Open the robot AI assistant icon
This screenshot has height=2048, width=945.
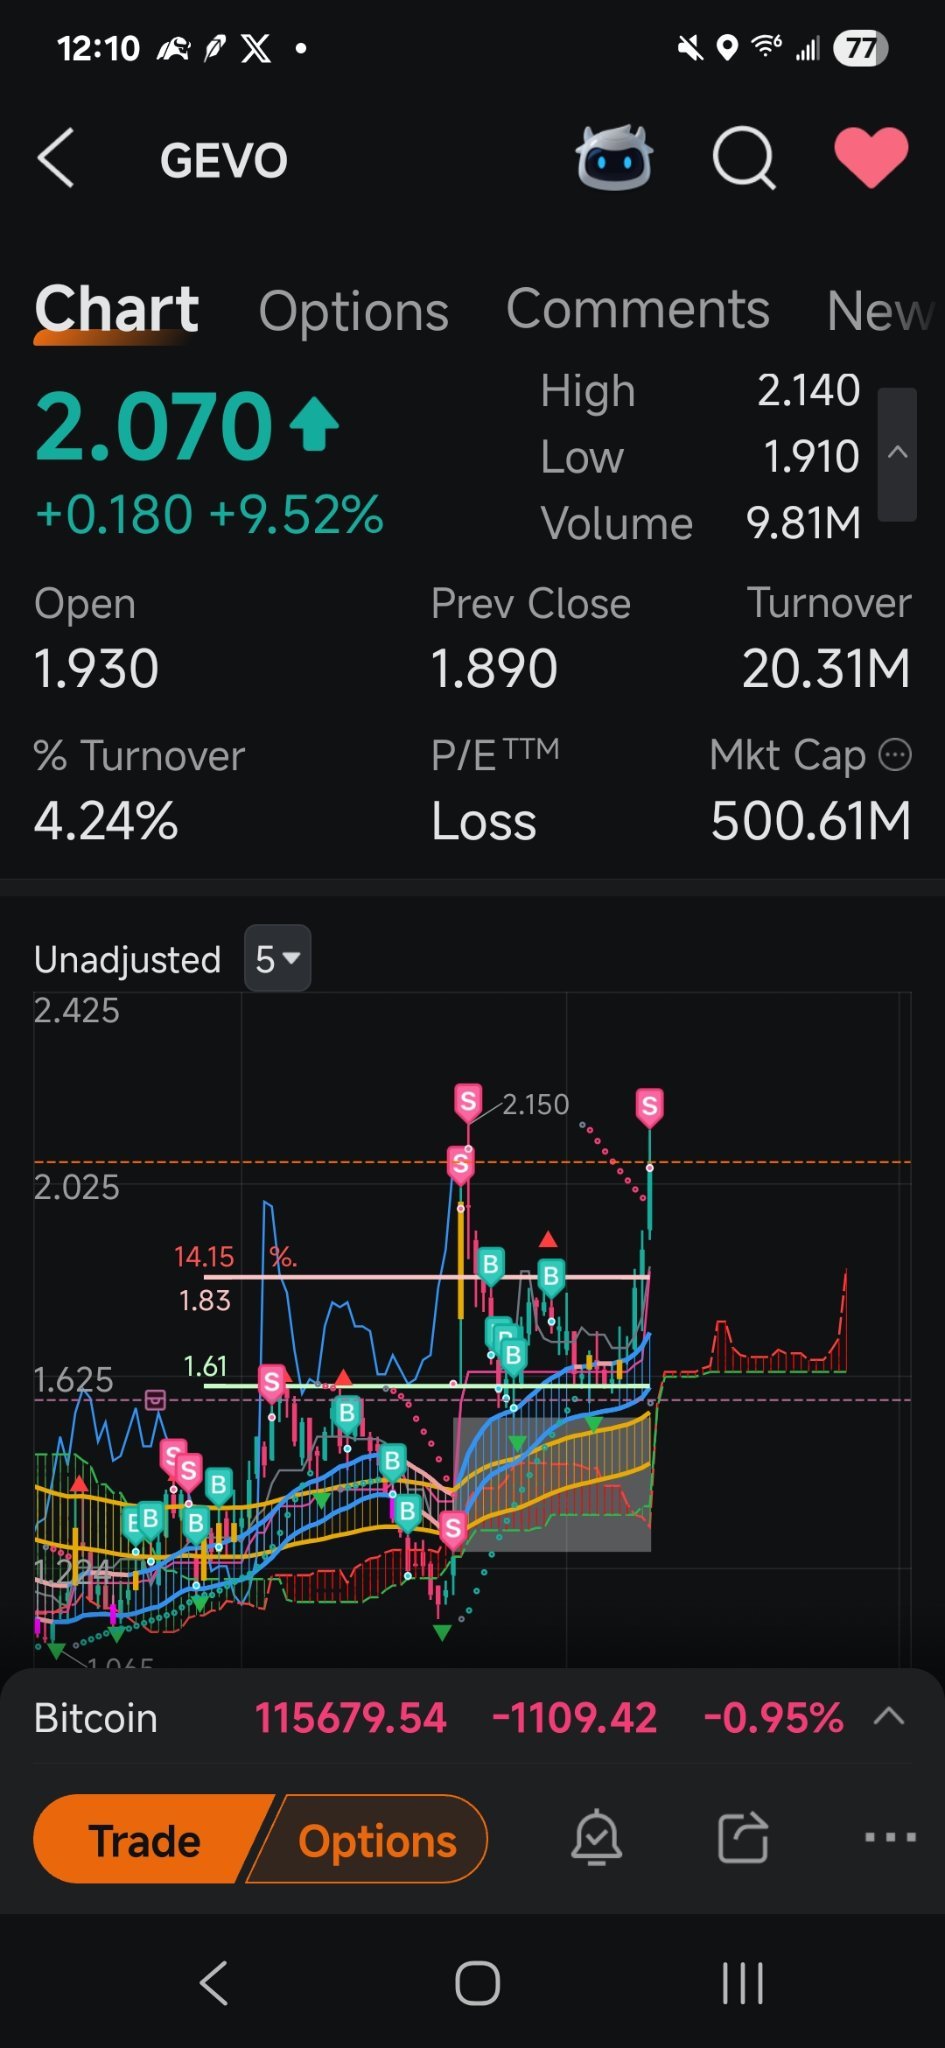[614, 158]
